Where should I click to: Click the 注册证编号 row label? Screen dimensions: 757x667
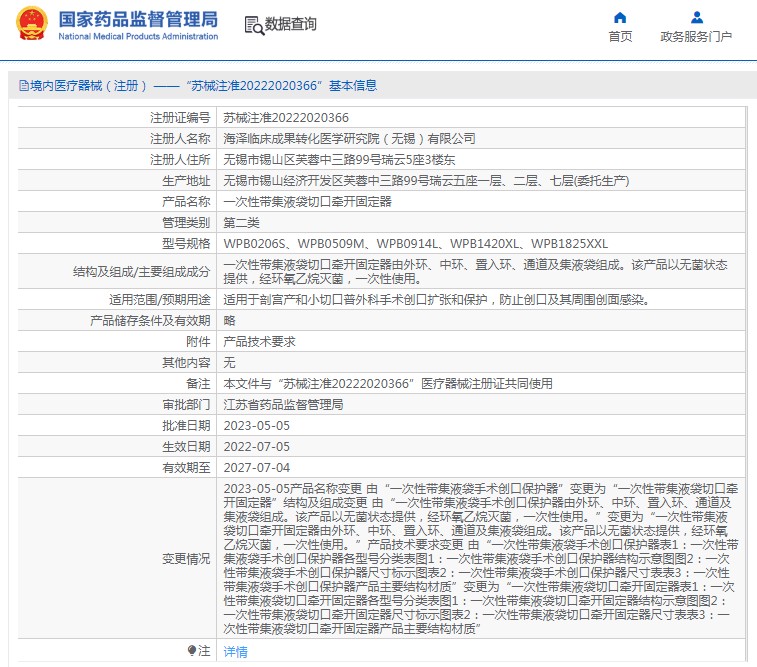[x=180, y=118]
